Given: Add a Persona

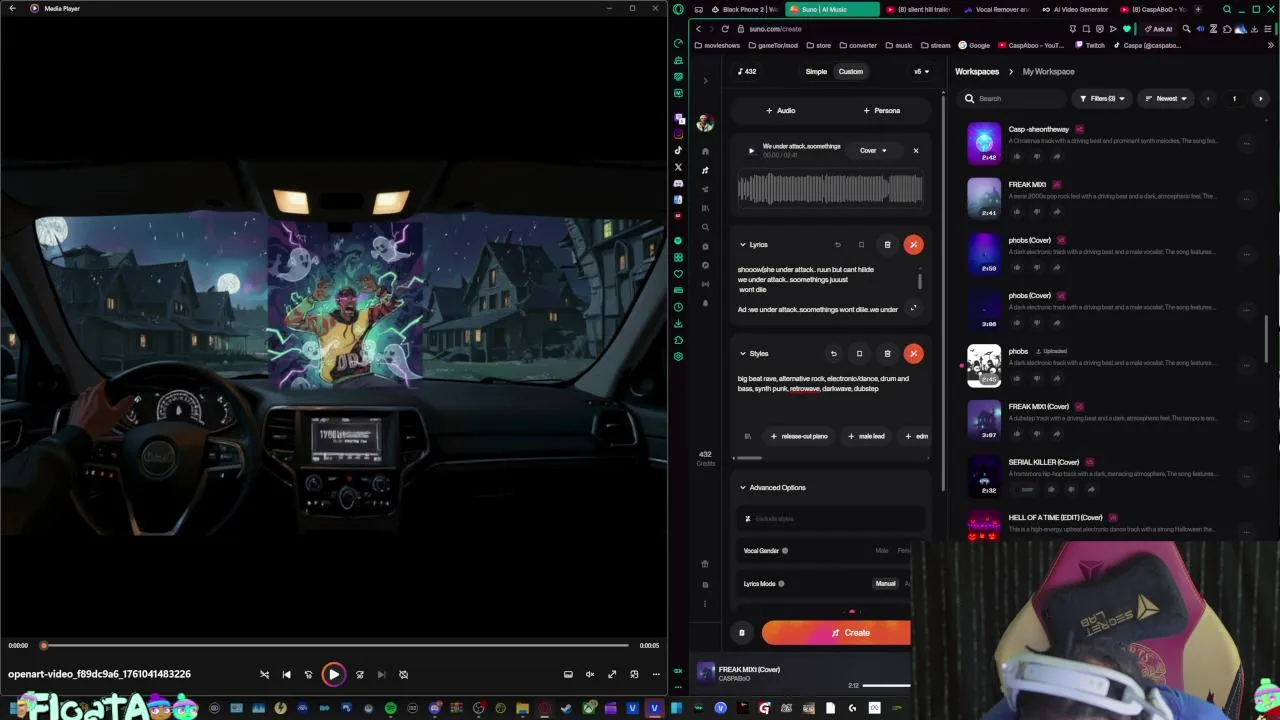Looking at the screenshot, I should pos(881,110).
